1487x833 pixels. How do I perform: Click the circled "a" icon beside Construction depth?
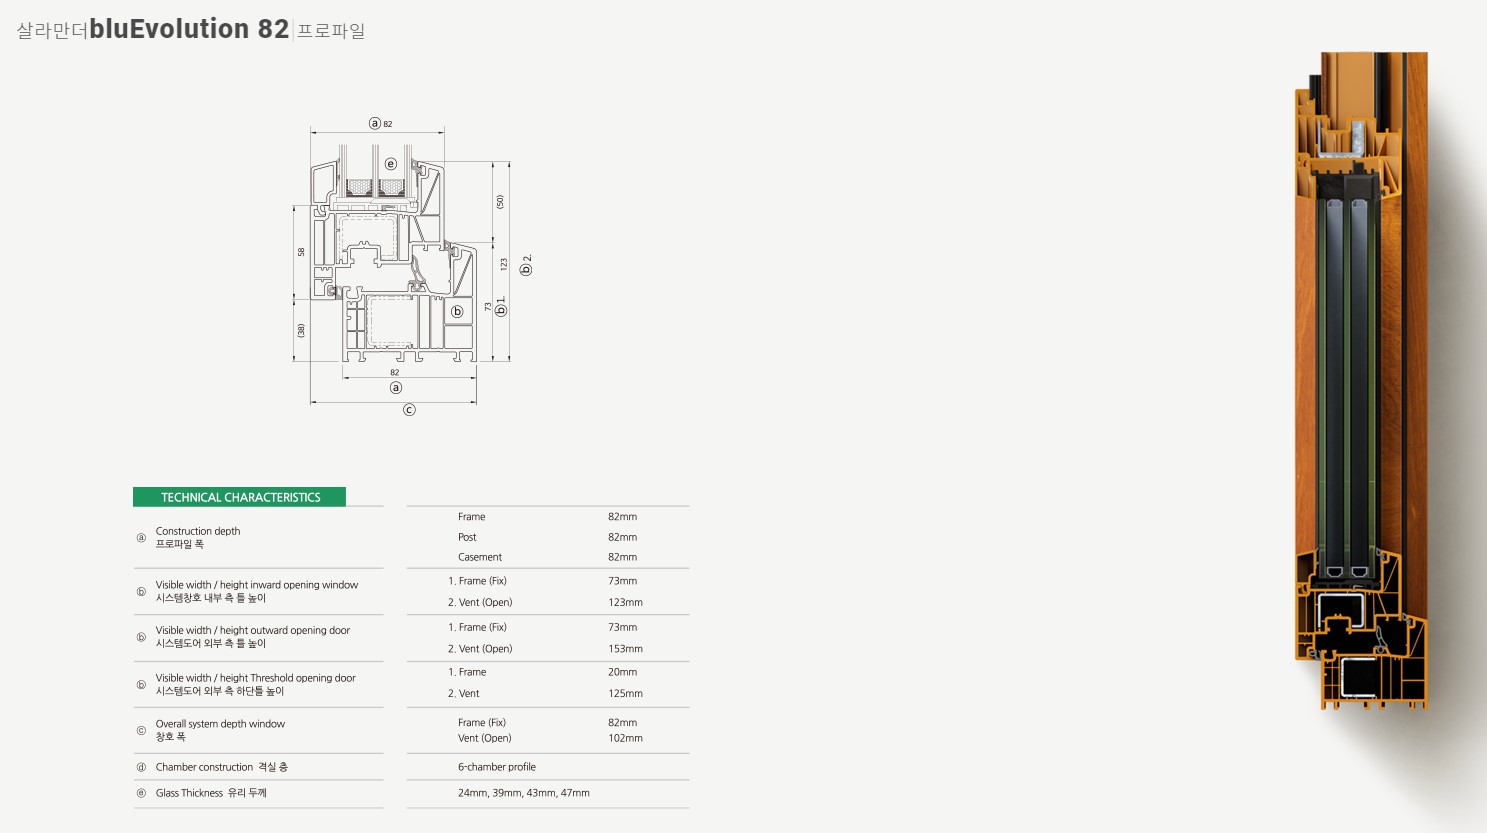point(141,538)
